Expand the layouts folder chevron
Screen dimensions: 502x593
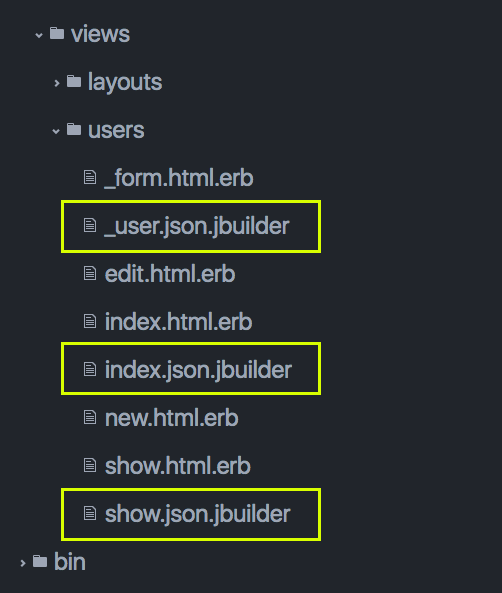(56, 83)
